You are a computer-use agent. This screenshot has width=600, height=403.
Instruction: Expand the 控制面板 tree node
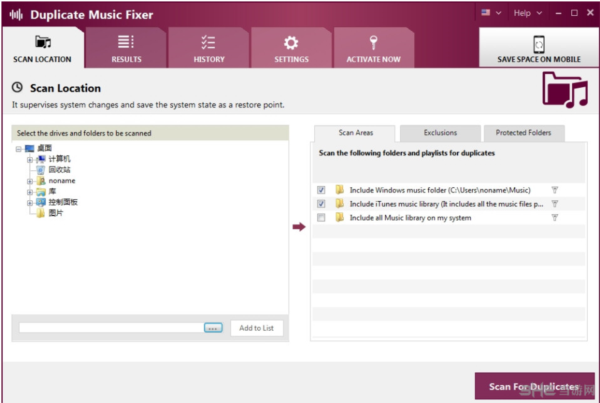pos(29,203)
